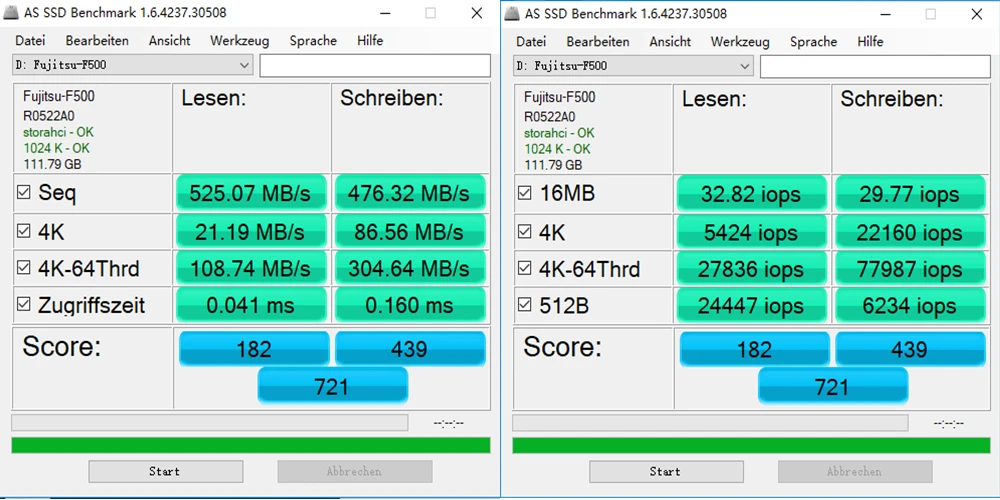Click text field beside drive dropdown, left window
Viewport: 1000px width, 500px height.
(x=375, y=66)
